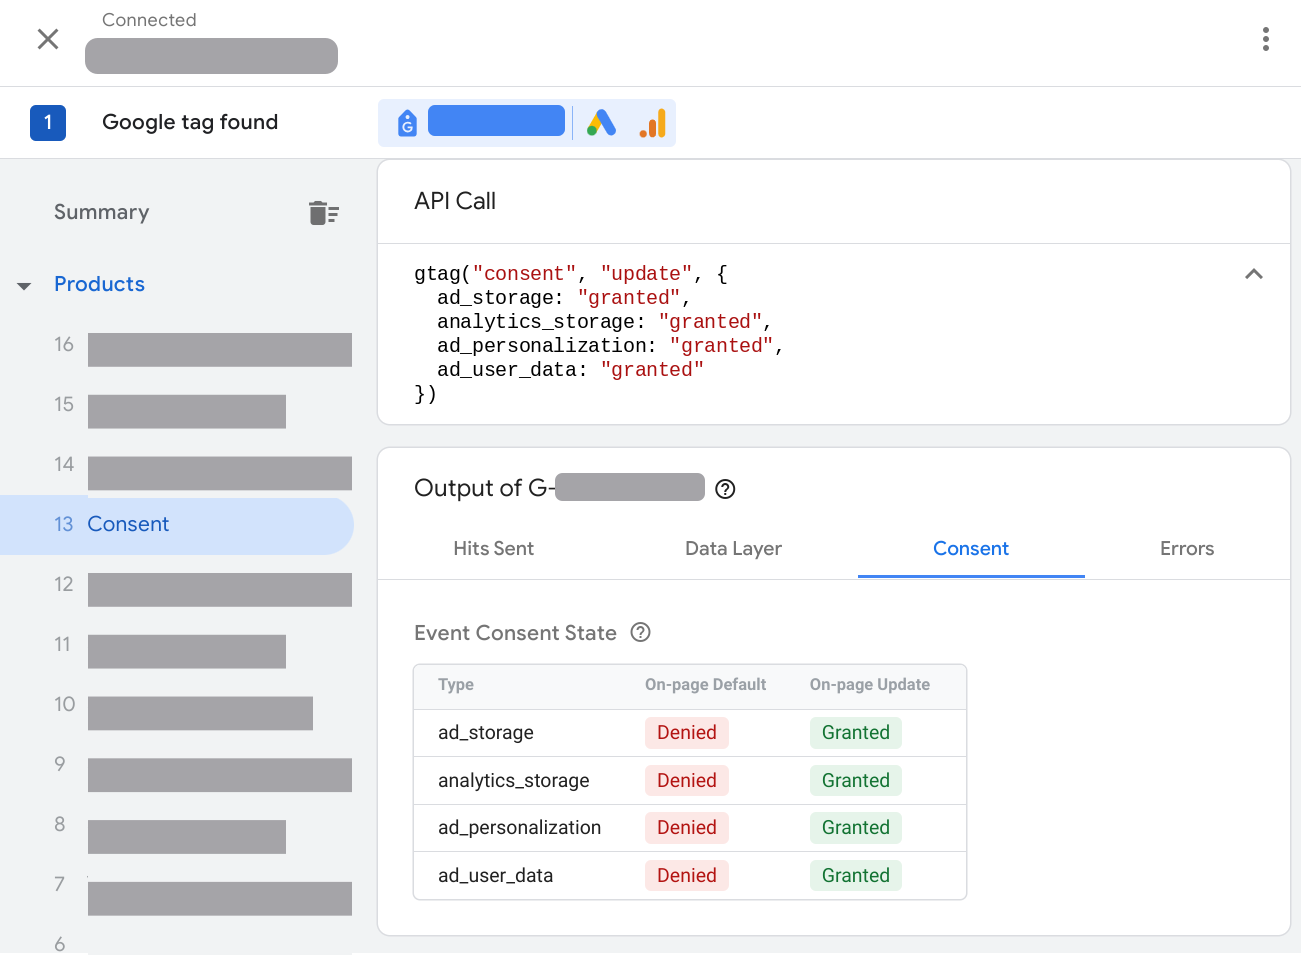Click the Google Analytics icon
This screenshot has height=955, width=1301.
click(x=651, y=120)
